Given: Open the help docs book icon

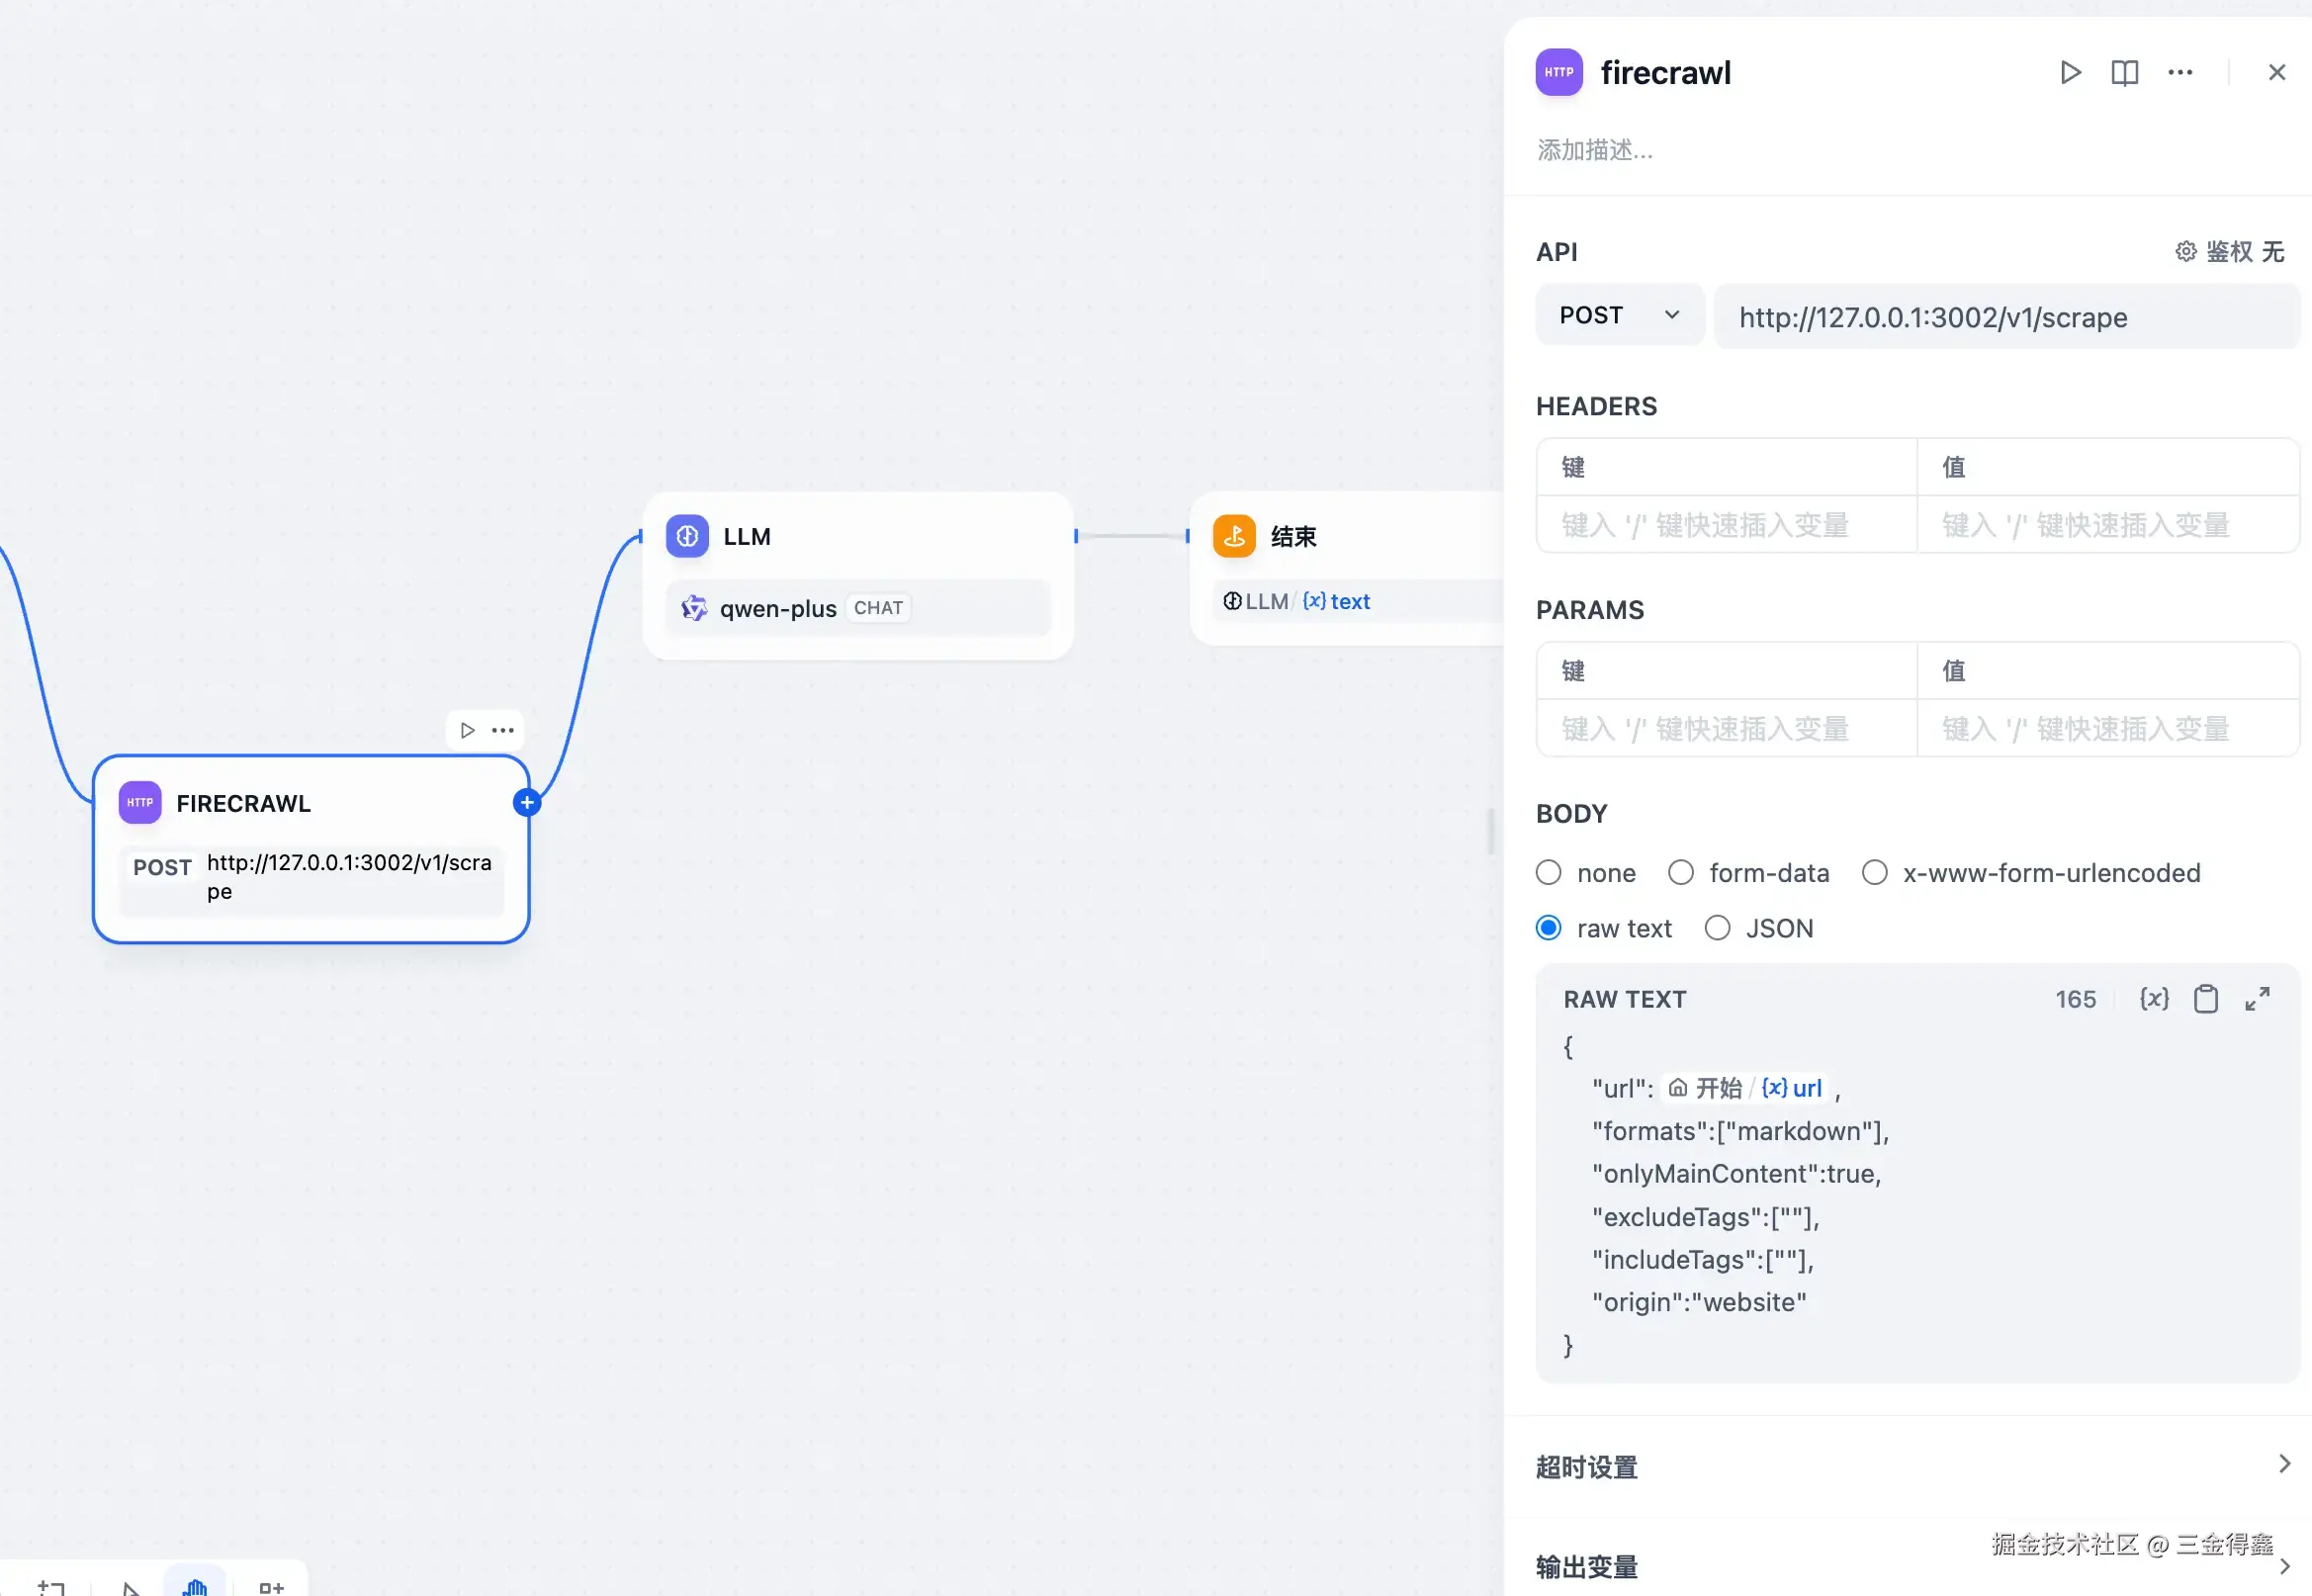Looking at the screenshot, I should point(2124,72).
